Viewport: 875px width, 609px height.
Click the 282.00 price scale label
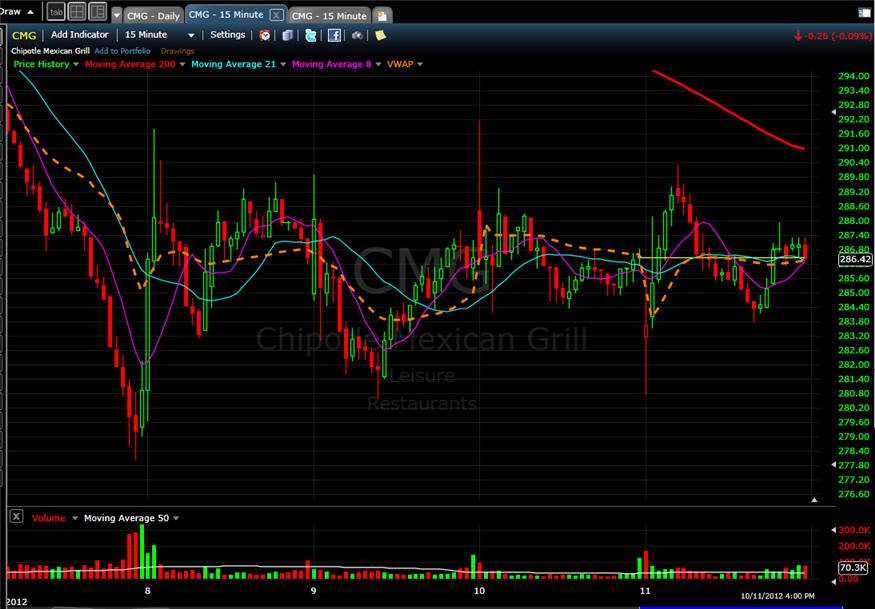pyautogui.click(x=854, y=365)
